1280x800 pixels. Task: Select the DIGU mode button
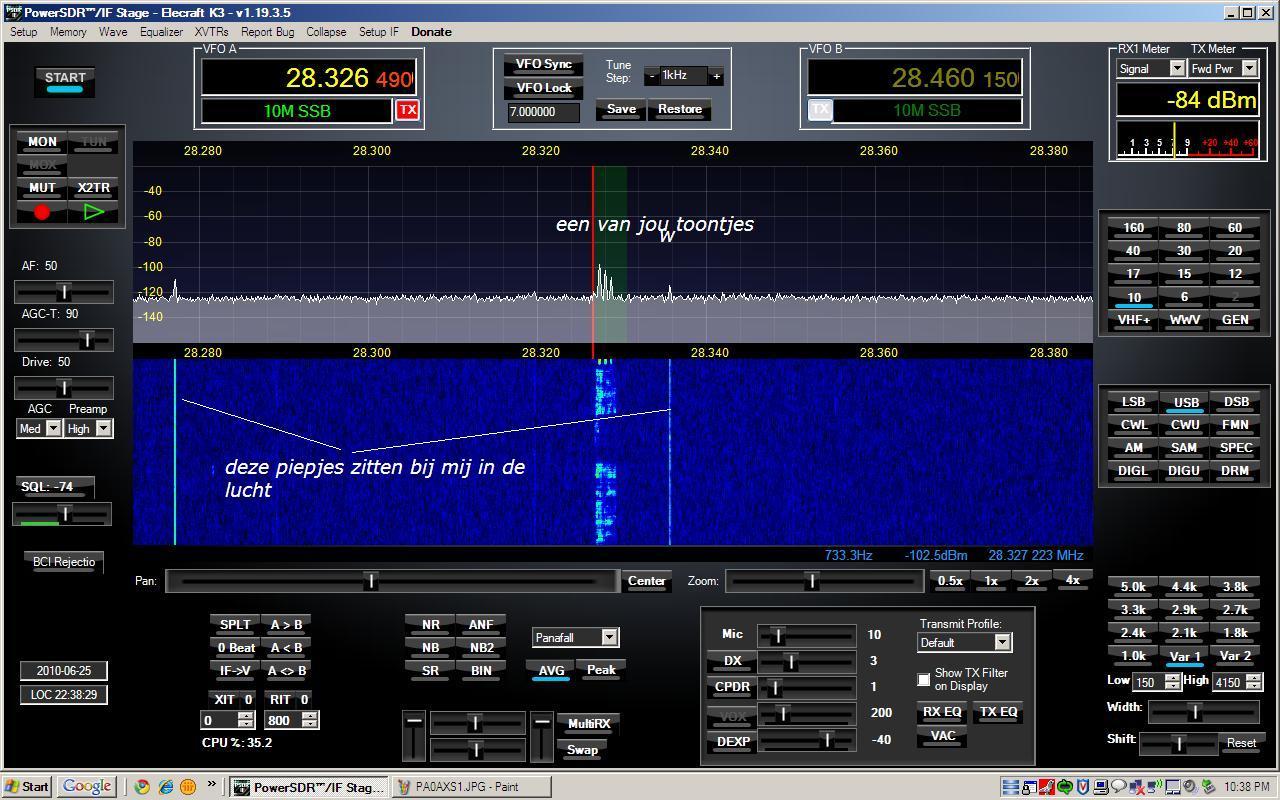click(1184, 471)
